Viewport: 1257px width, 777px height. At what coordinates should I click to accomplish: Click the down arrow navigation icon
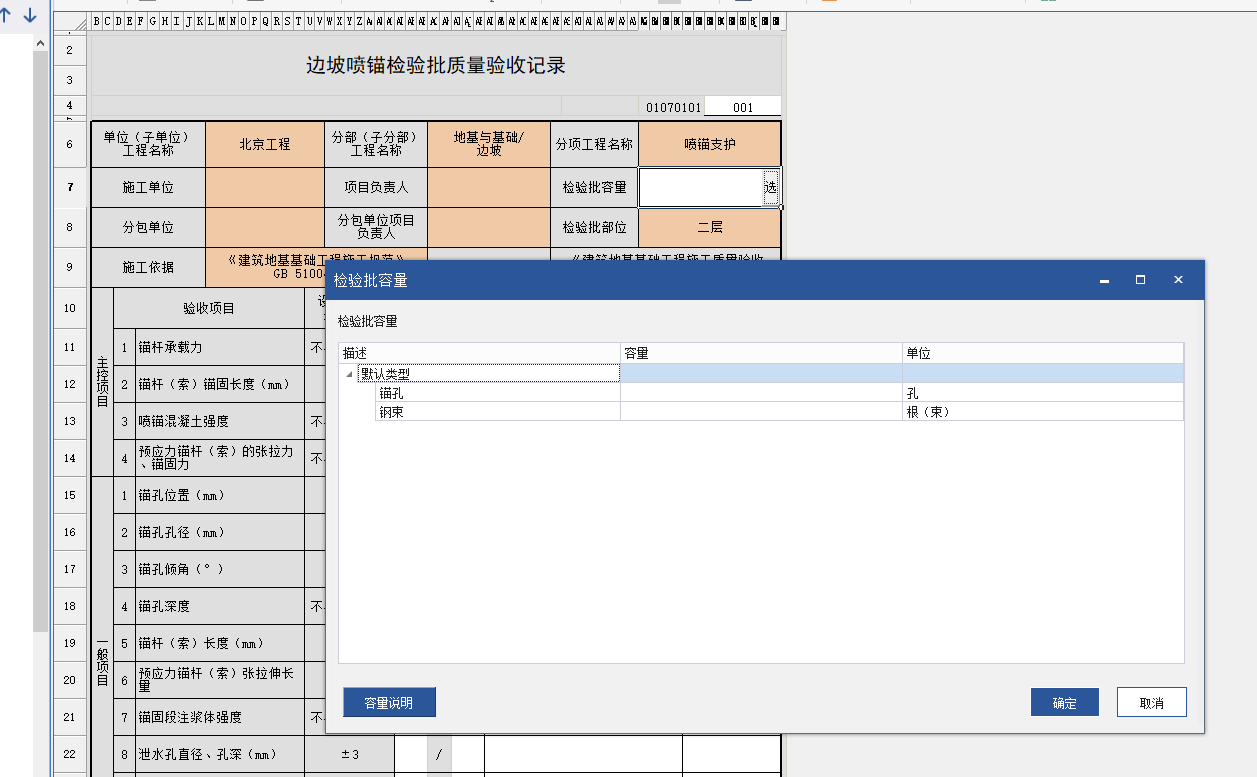[x=30, y=15]
